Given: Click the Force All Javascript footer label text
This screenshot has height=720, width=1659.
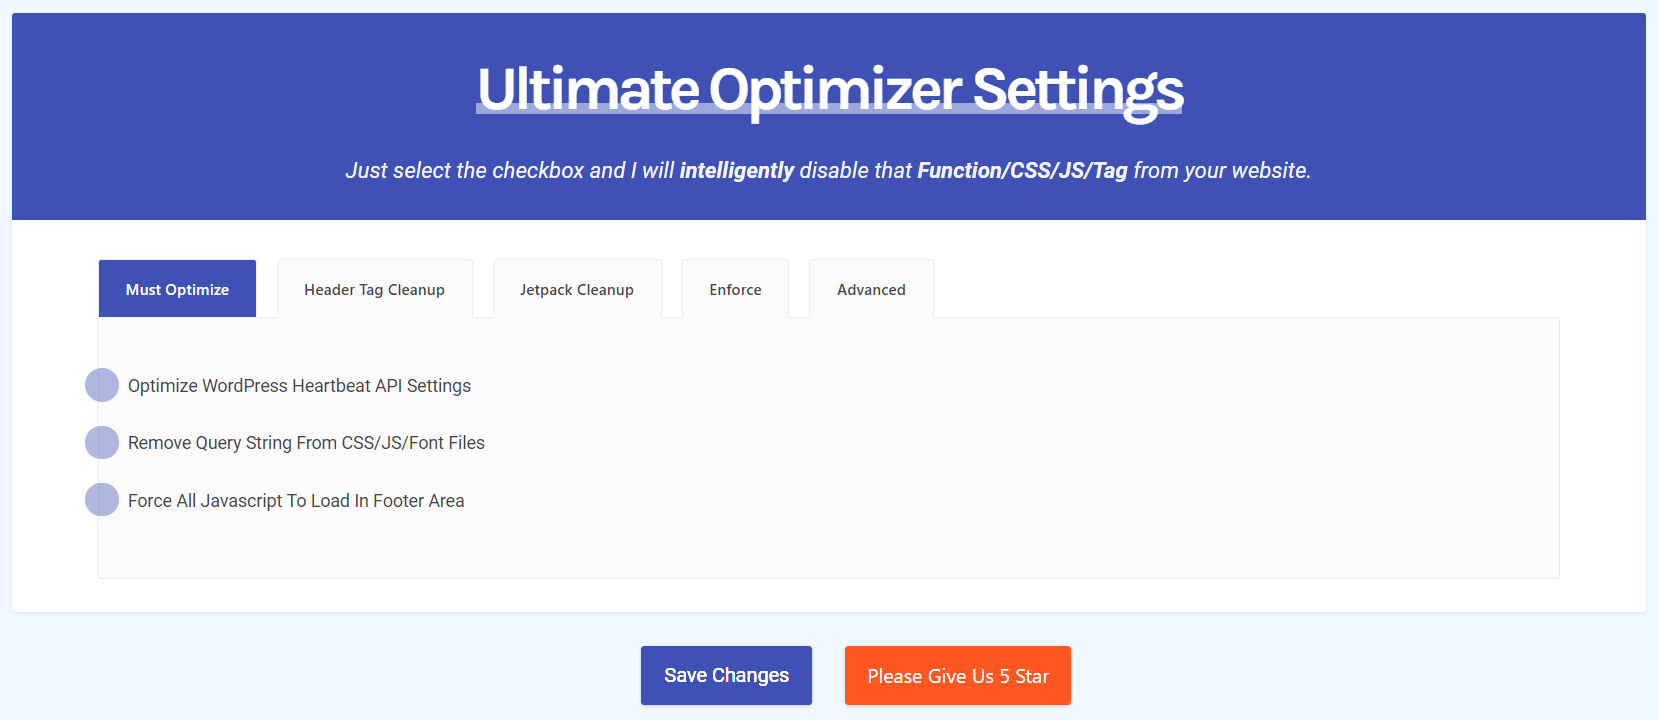Looking at the screenshot, I should (296, 501).
